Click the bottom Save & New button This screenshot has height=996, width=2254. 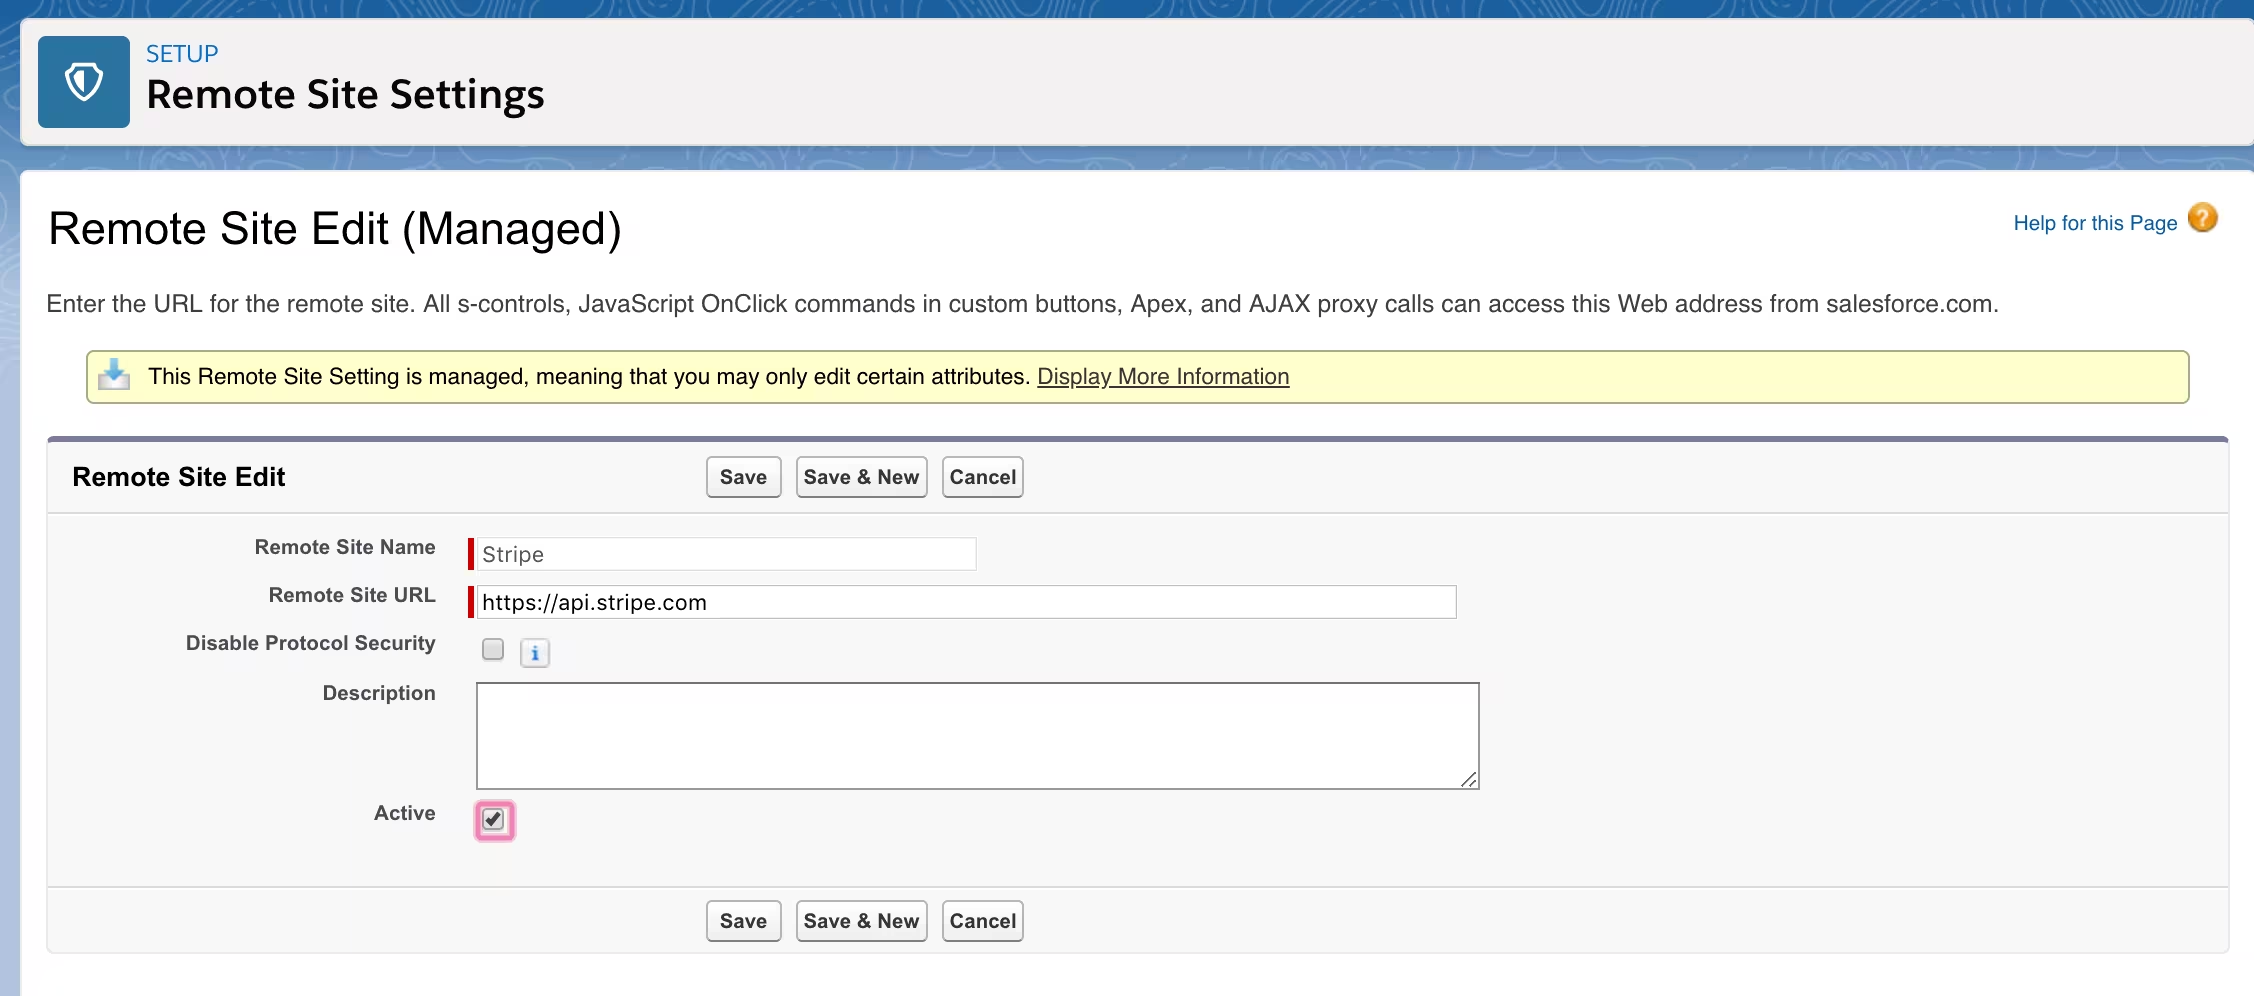pyautogui.click(x=860, y=920)
